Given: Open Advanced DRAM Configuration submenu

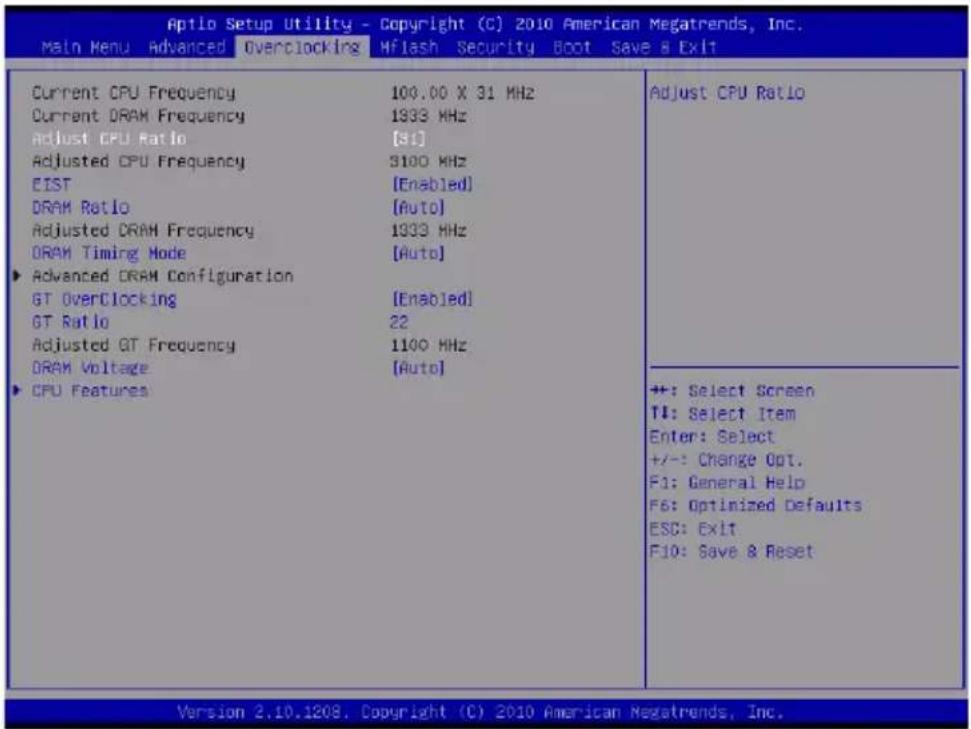Looking at the screenshot, I should (x=162, y=276).
